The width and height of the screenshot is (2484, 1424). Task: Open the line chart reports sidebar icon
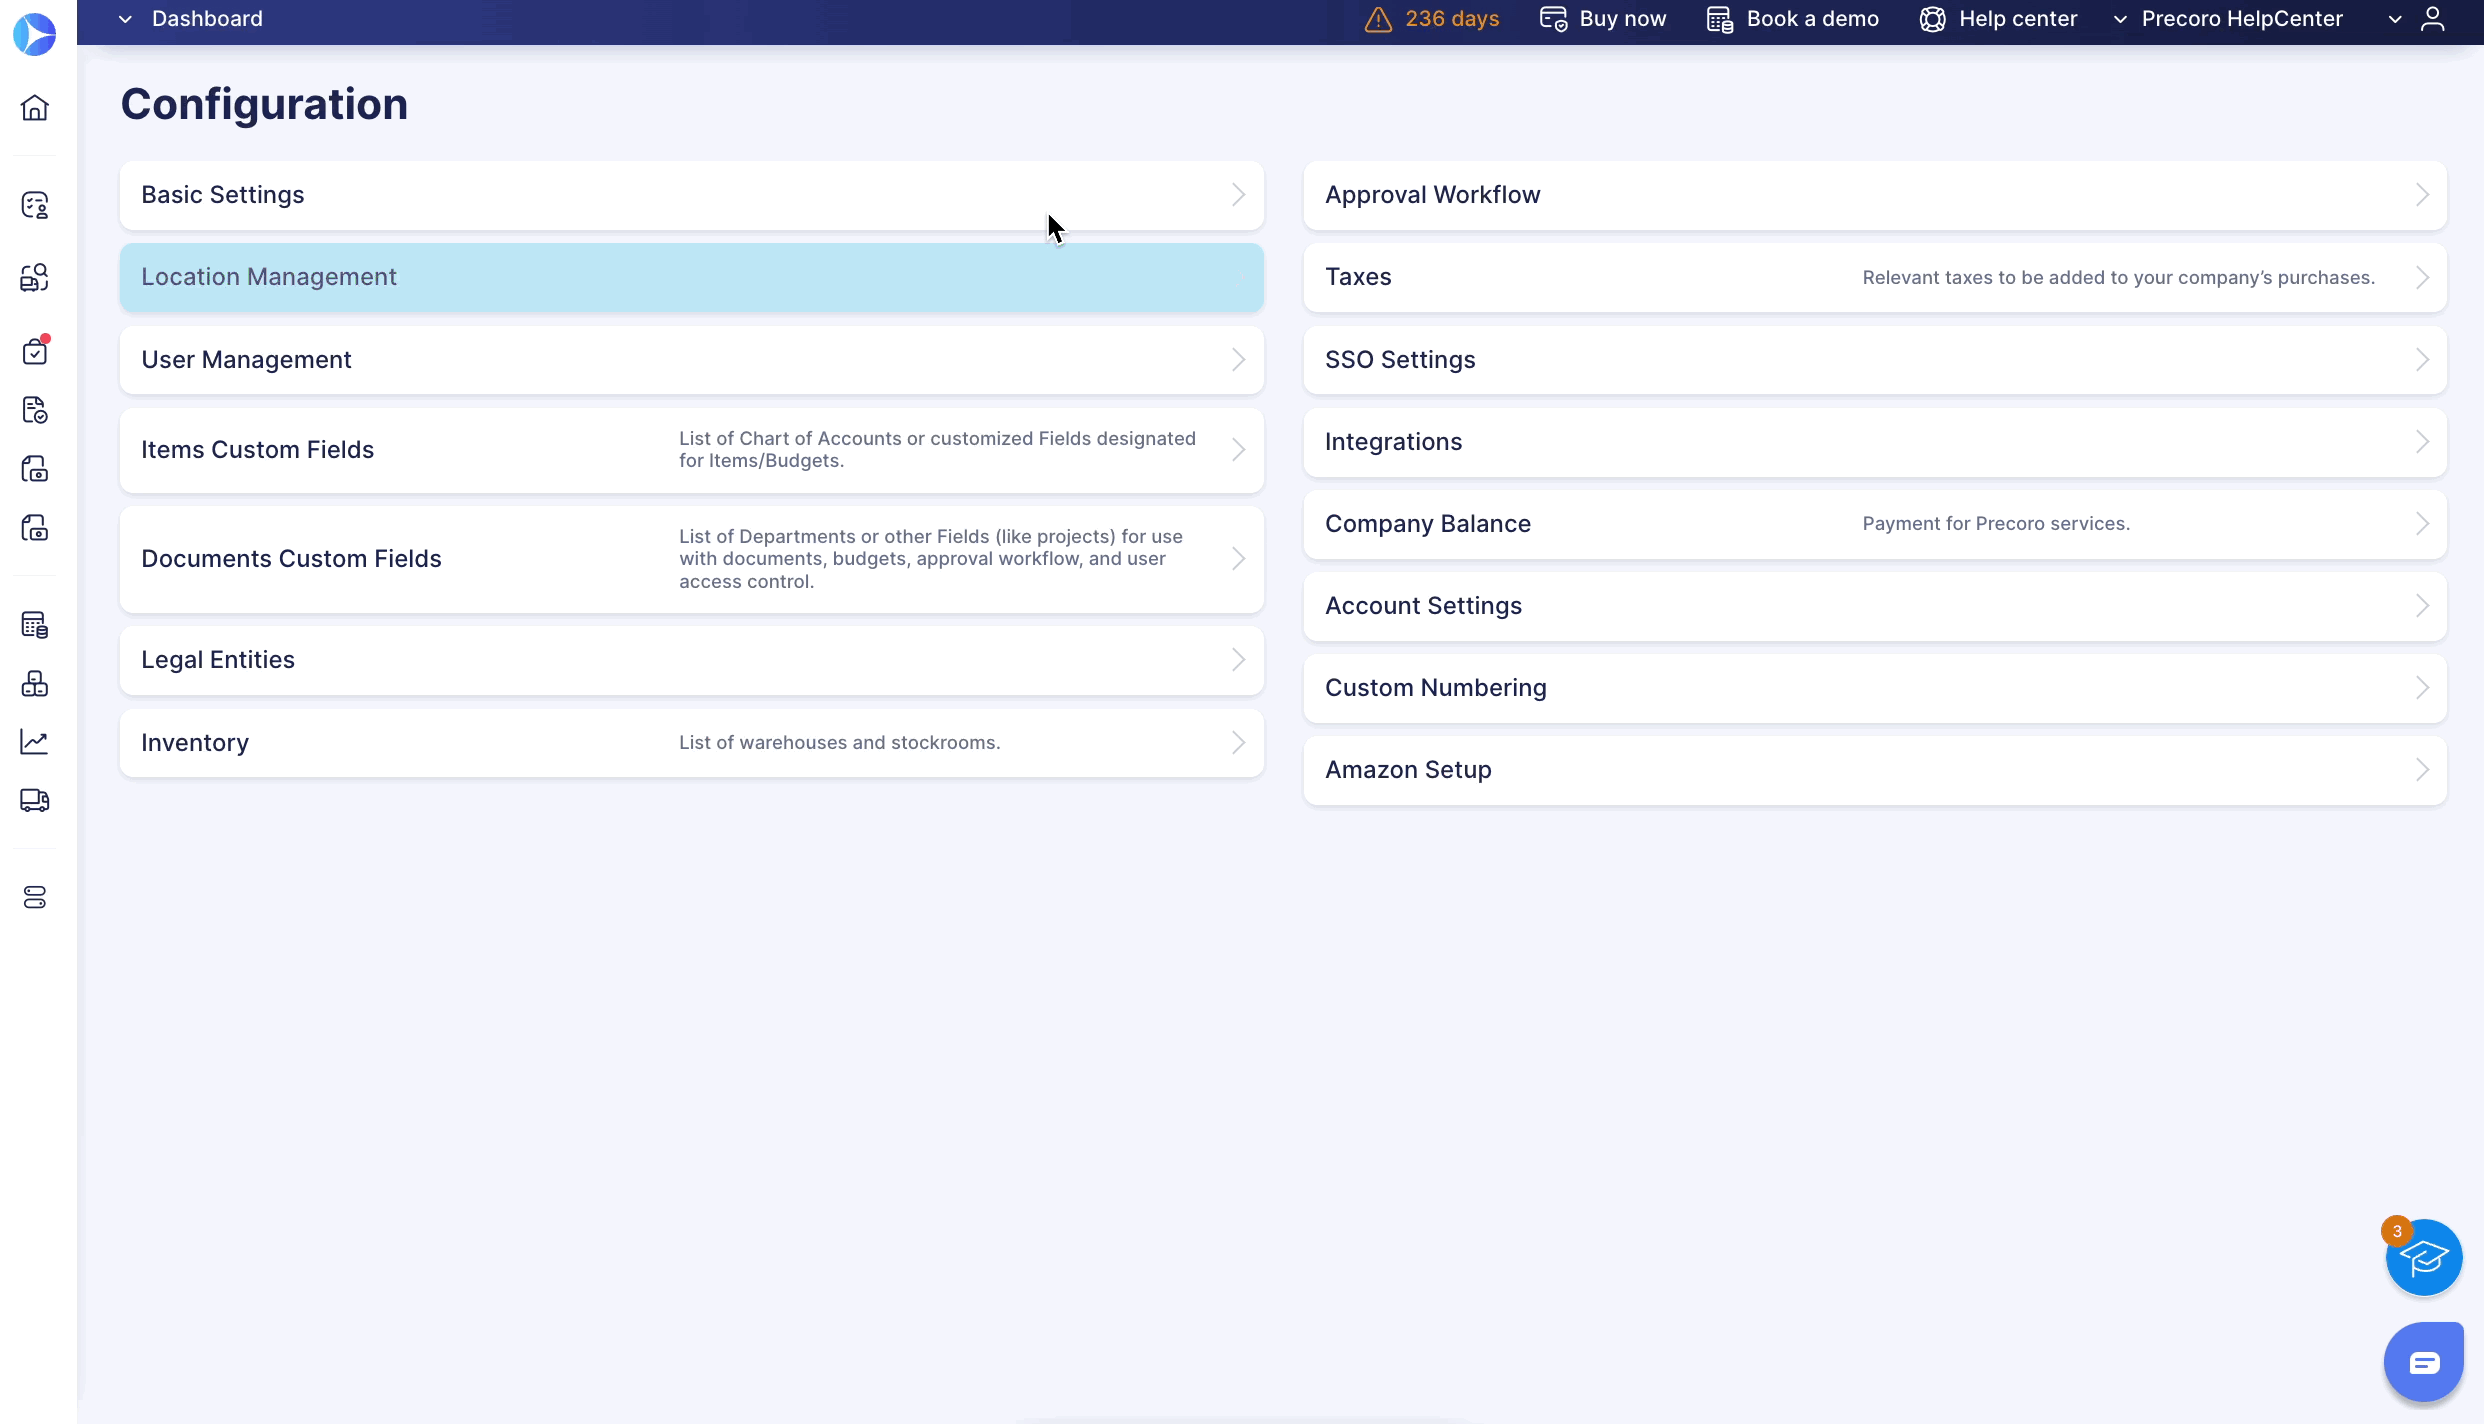tap(35, 742)
